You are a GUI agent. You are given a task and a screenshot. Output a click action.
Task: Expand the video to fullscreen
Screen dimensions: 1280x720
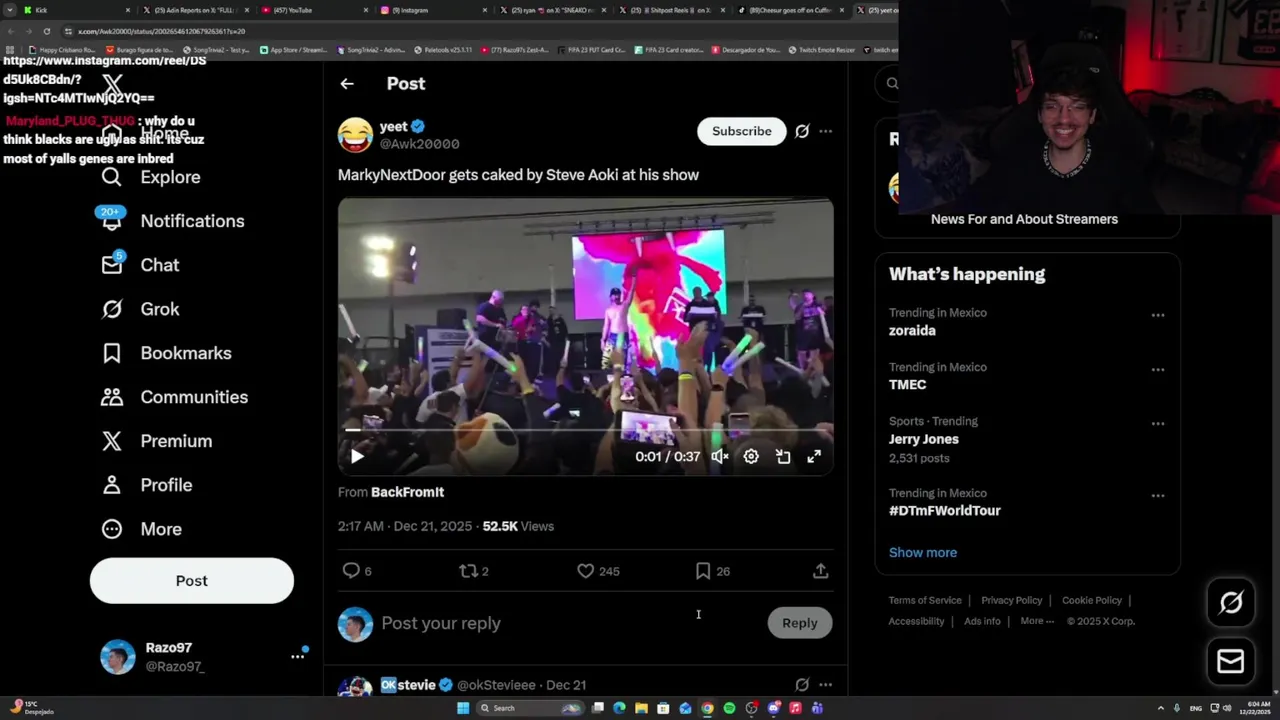pos(814,457)
